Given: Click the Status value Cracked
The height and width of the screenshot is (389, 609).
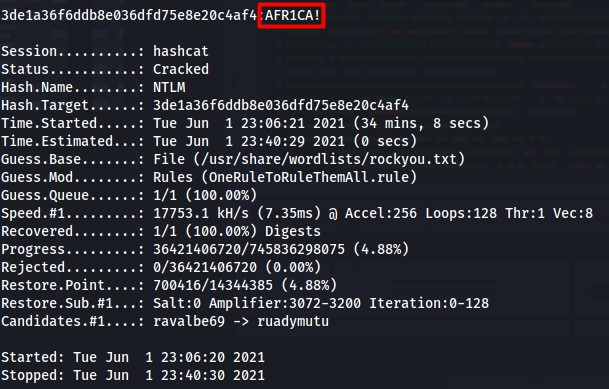Looking at the screenshot, I should pyautogui.click(x=181, y=69).
